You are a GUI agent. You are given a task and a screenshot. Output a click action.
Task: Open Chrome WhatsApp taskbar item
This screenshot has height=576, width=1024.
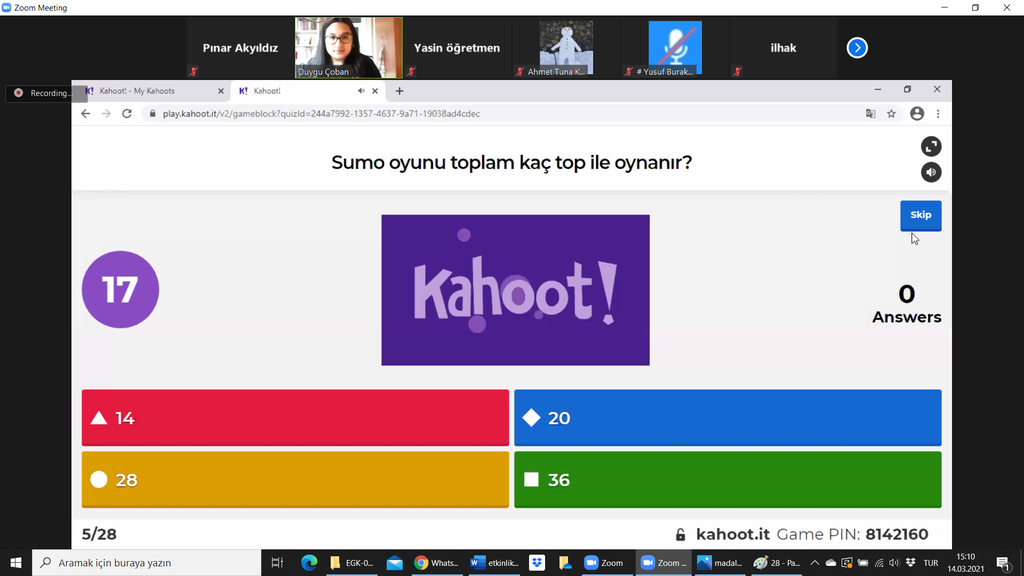point(437,562)
